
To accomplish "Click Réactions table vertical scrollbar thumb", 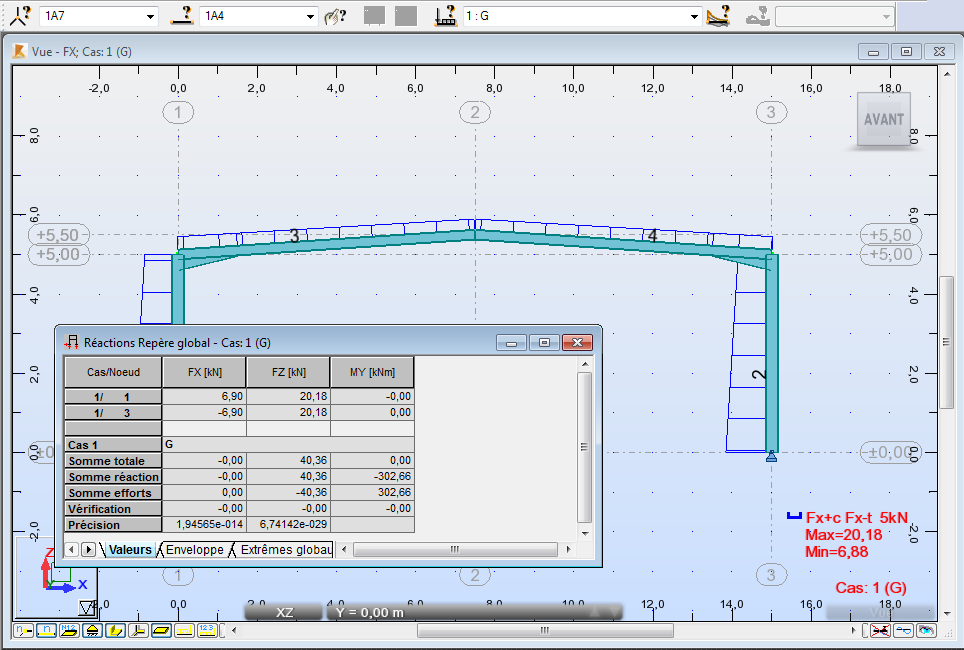I will pos(585,447).
